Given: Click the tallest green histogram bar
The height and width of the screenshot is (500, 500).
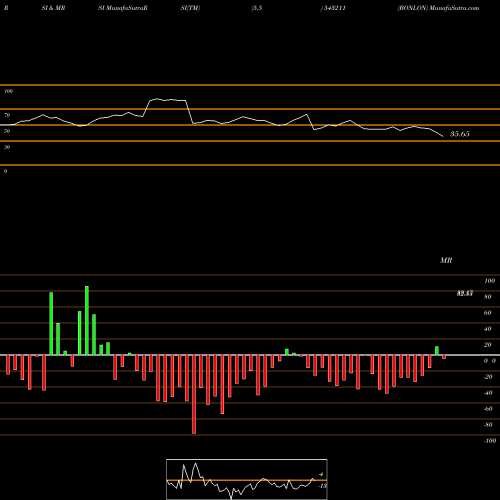Looking at the screenshot, I should (x=87, y=321).
